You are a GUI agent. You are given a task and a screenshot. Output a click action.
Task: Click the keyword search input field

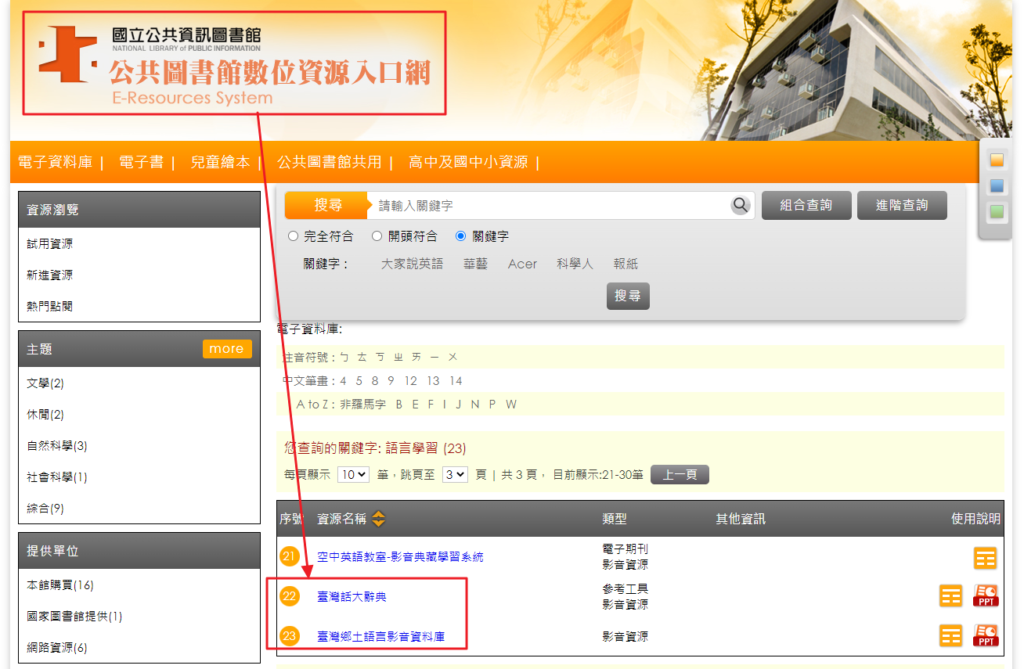550,205
